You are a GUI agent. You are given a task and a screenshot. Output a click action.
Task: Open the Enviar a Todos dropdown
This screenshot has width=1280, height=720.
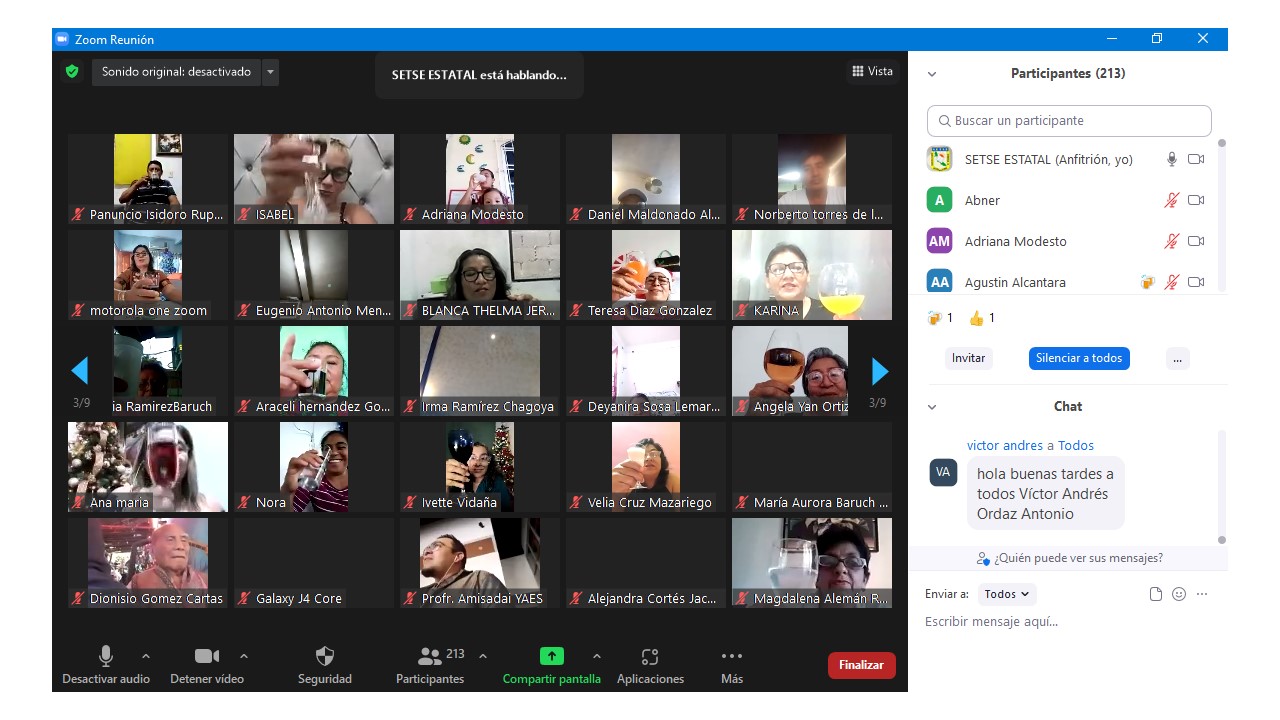1007,594
